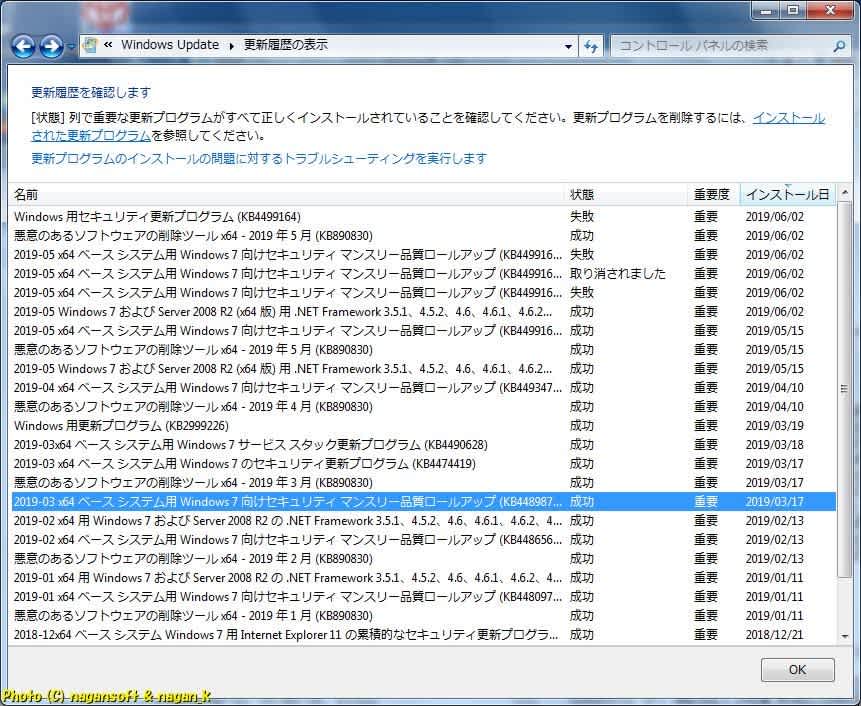Run the update troubleshooting link

click(x=258, y=158)
